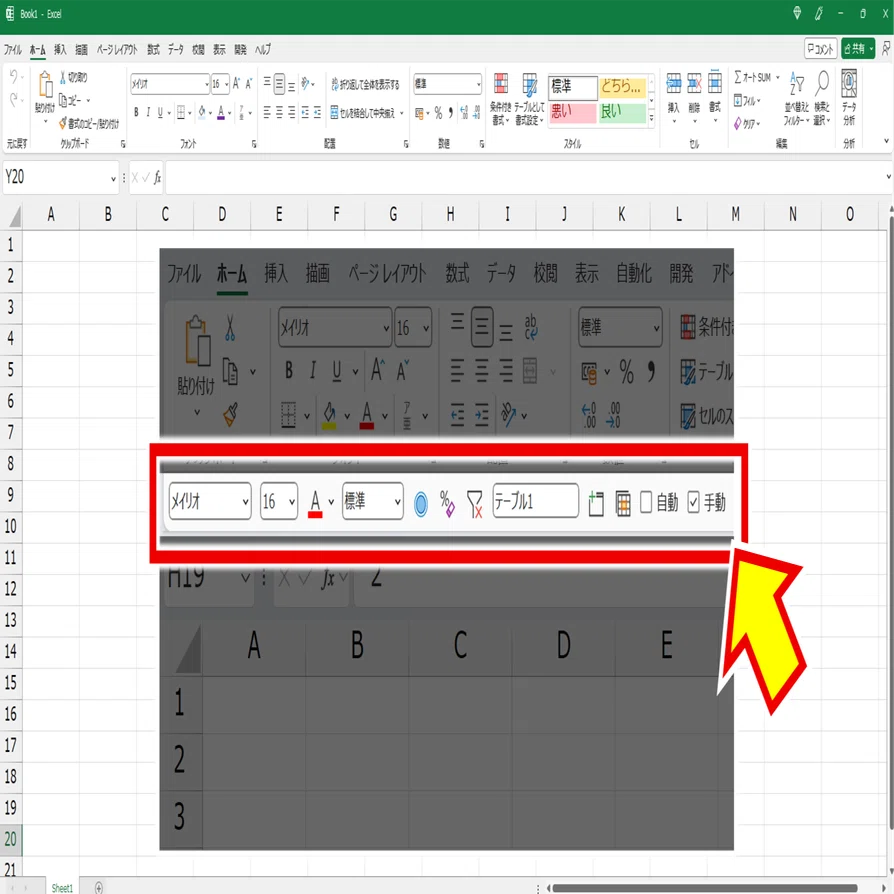Switch to the Page Layout tab (ページレイアウト)
The width and height of the screenshot is (894, 894).
point(117,50)
